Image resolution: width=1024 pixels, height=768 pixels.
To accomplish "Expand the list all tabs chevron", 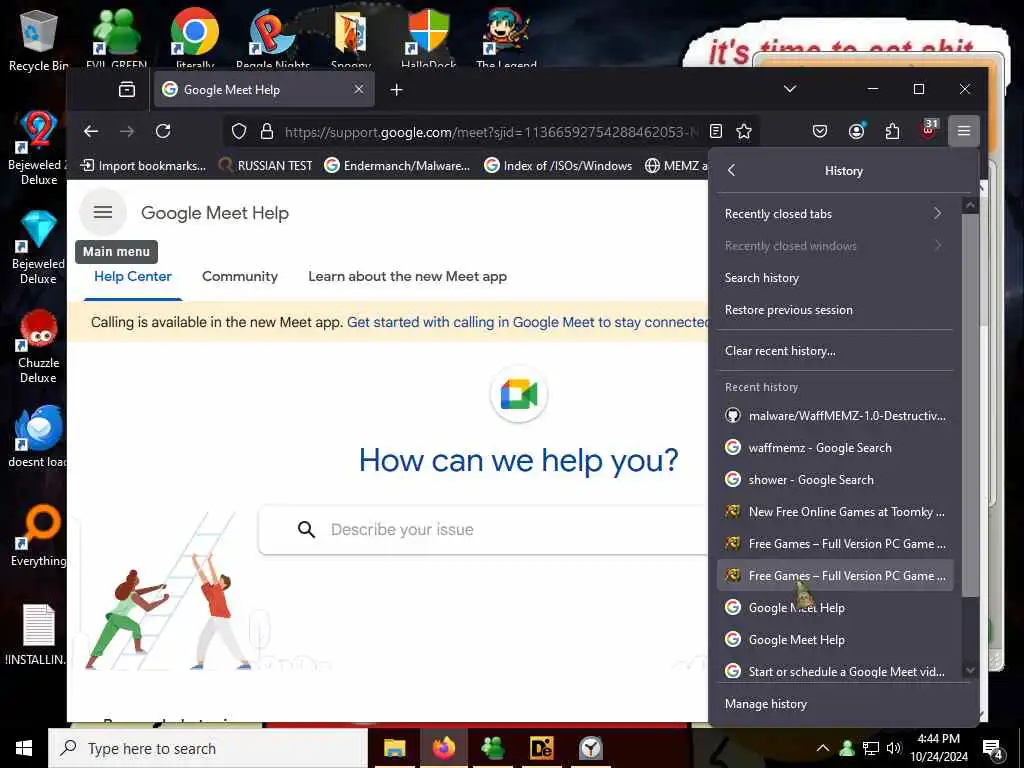I will pos(790,89).
